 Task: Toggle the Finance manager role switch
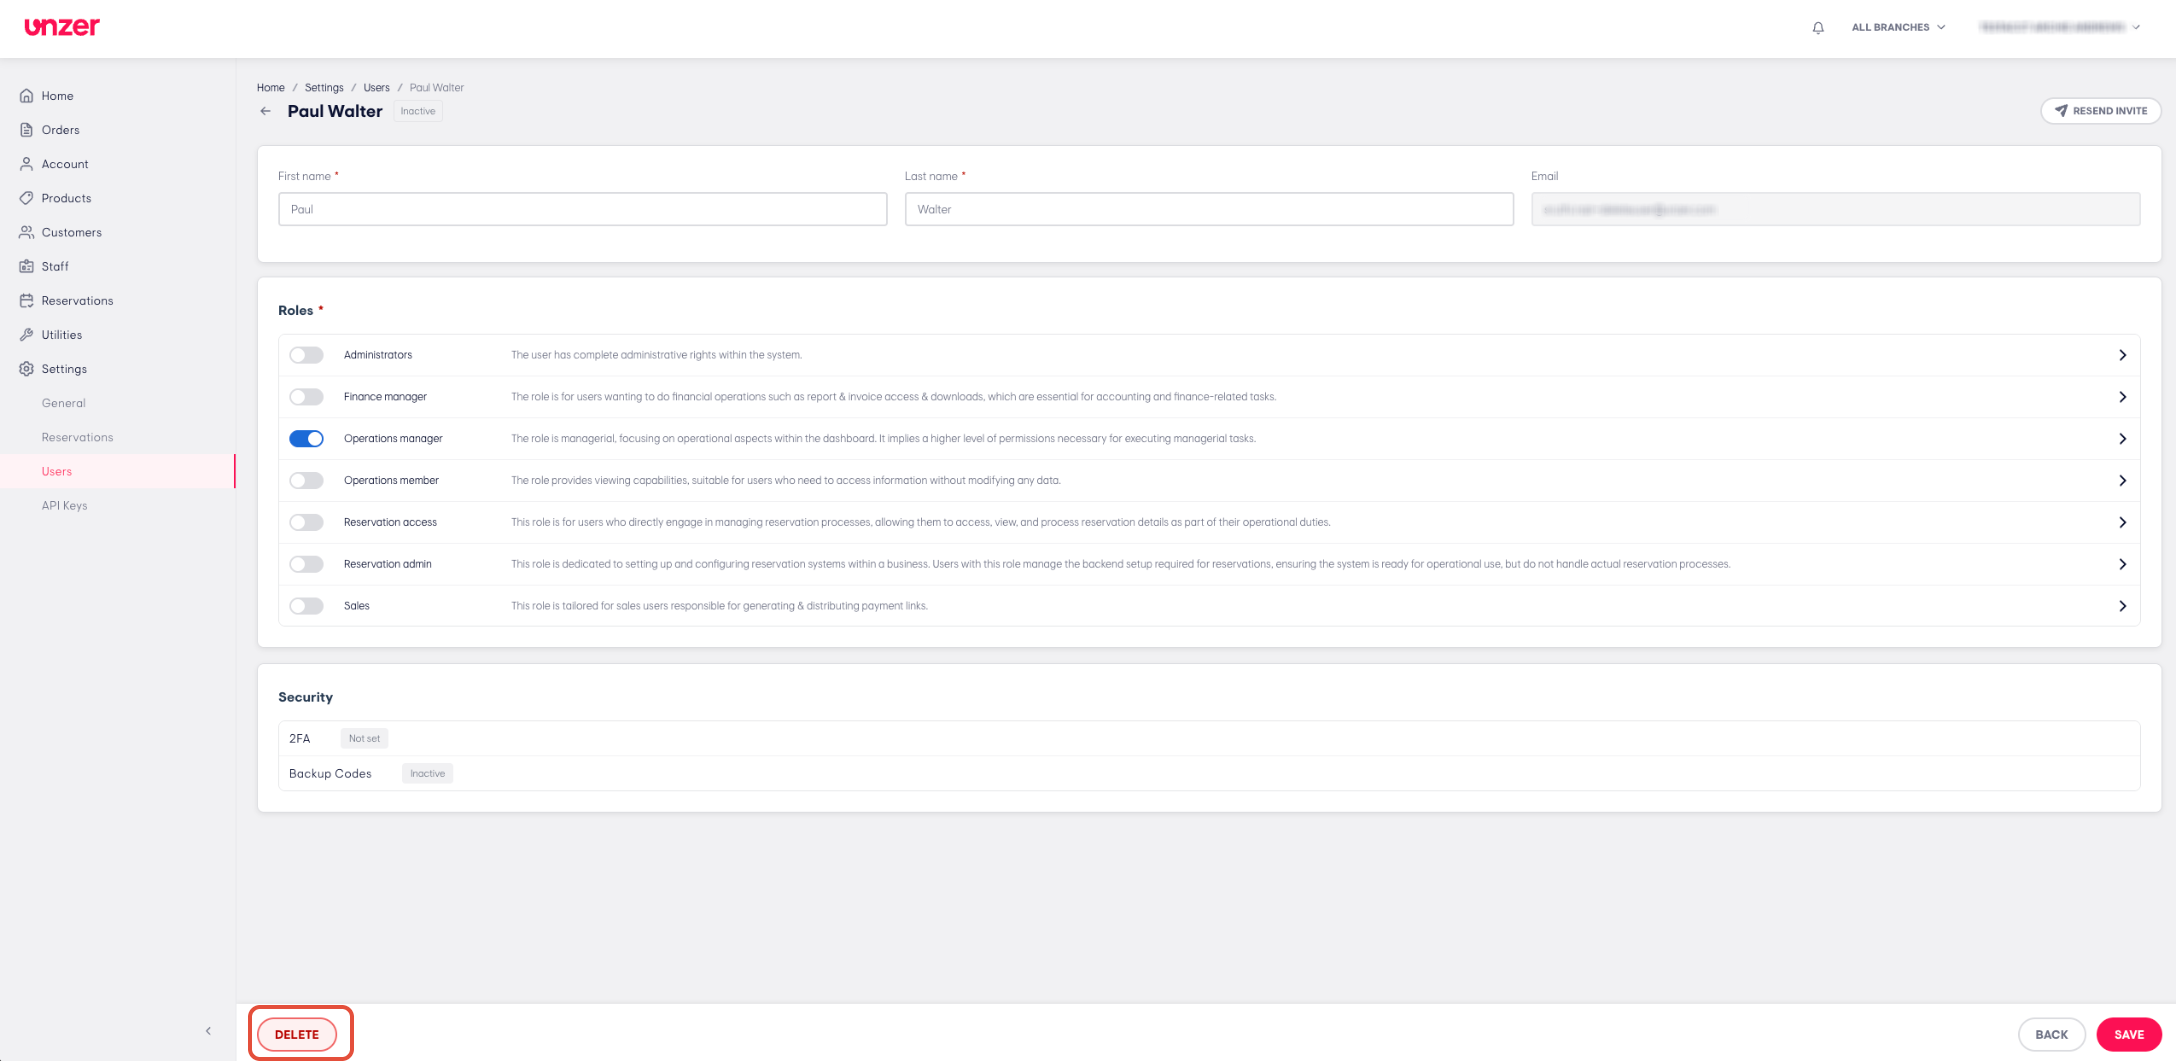[x=306, y=397]
